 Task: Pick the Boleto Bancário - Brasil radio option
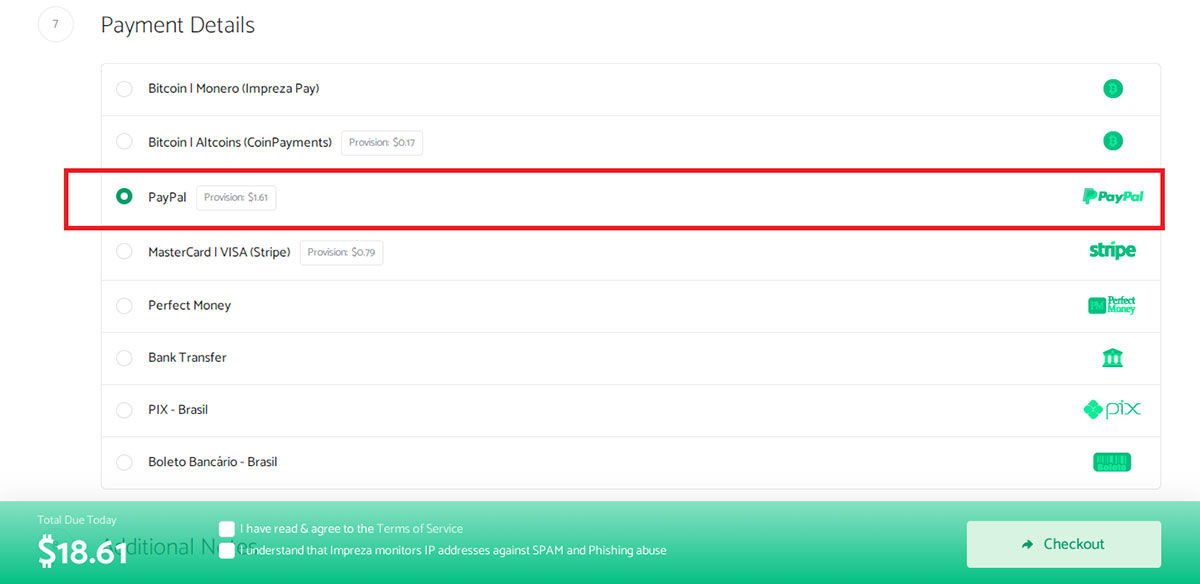(x=124, y=462)
